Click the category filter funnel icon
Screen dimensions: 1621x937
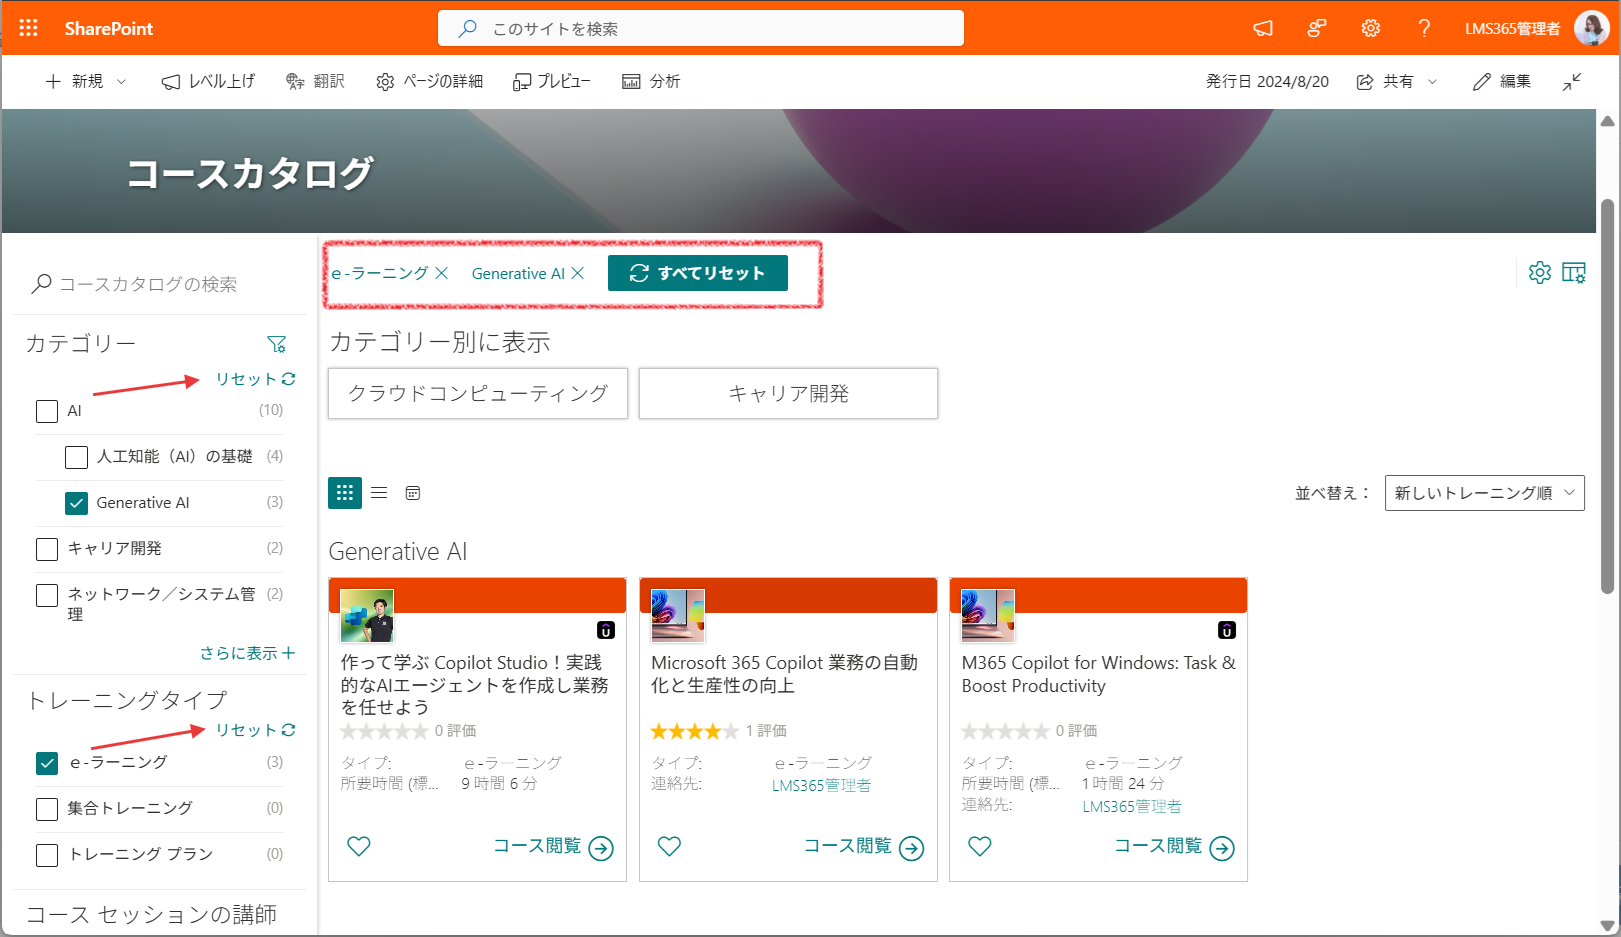(277, 344)
